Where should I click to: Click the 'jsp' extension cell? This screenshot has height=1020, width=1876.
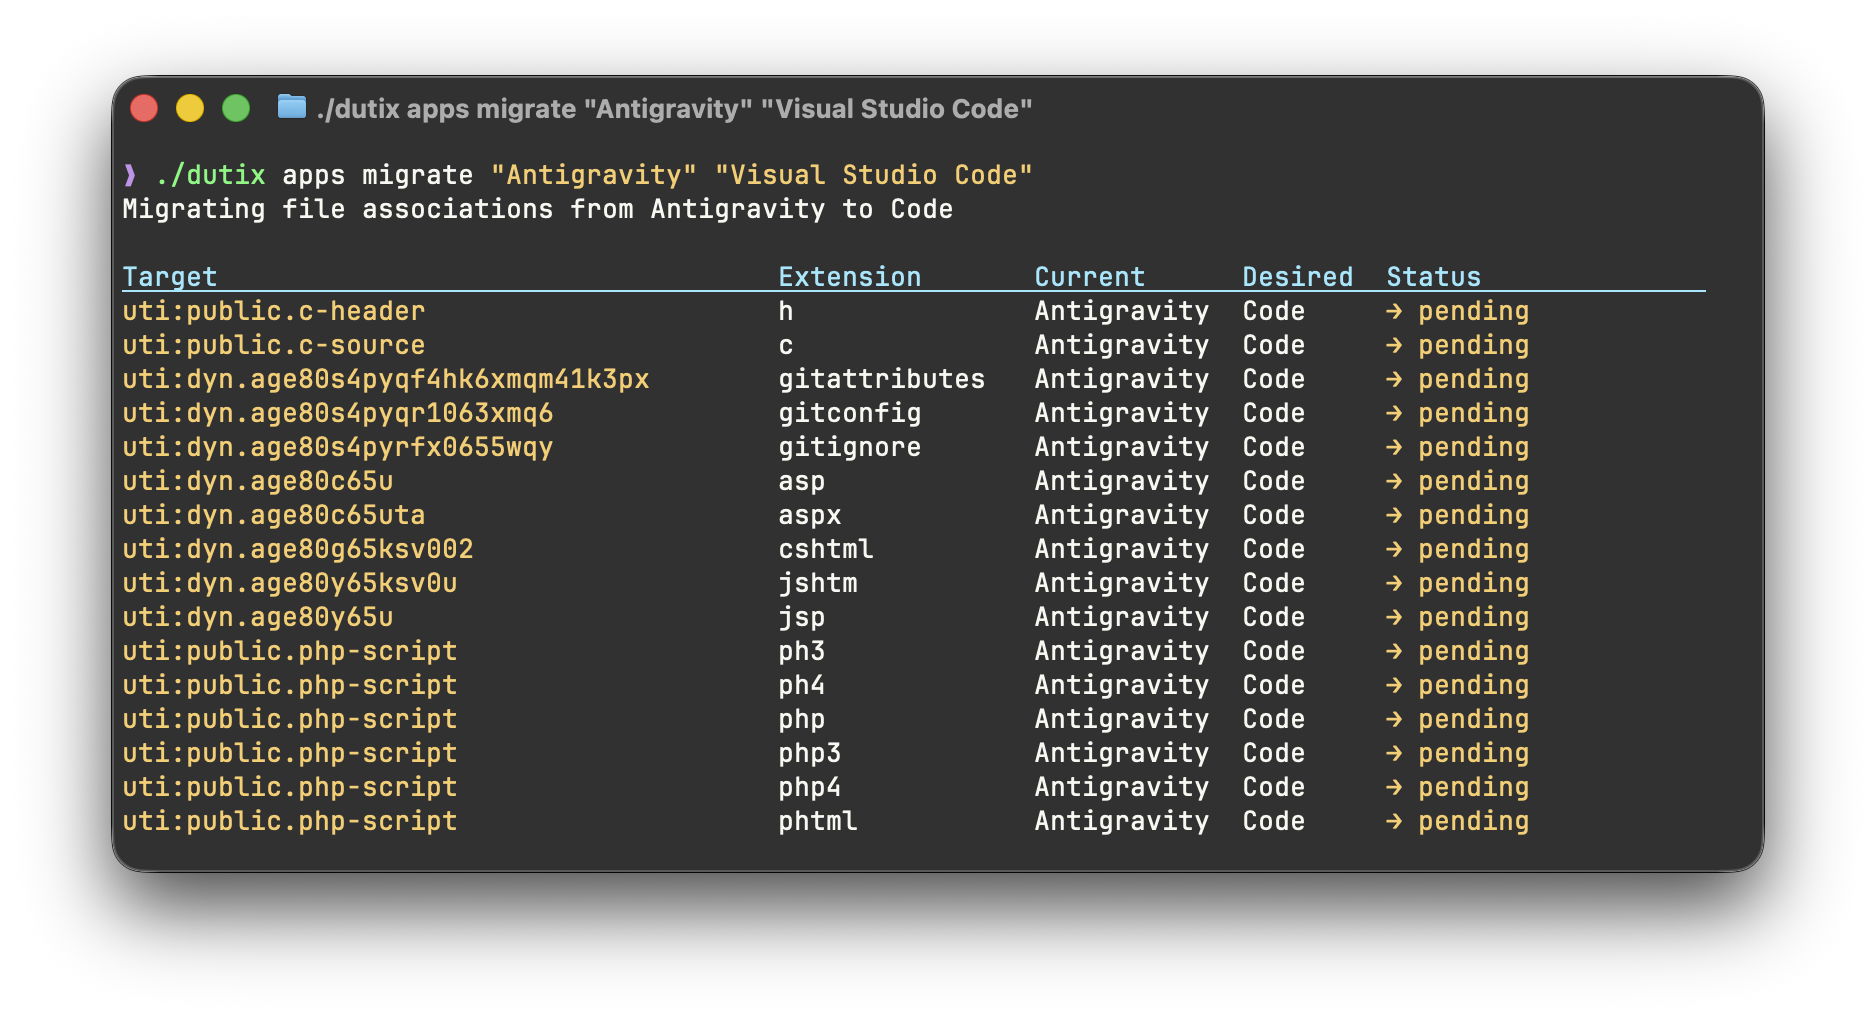(x=802, y=617)
